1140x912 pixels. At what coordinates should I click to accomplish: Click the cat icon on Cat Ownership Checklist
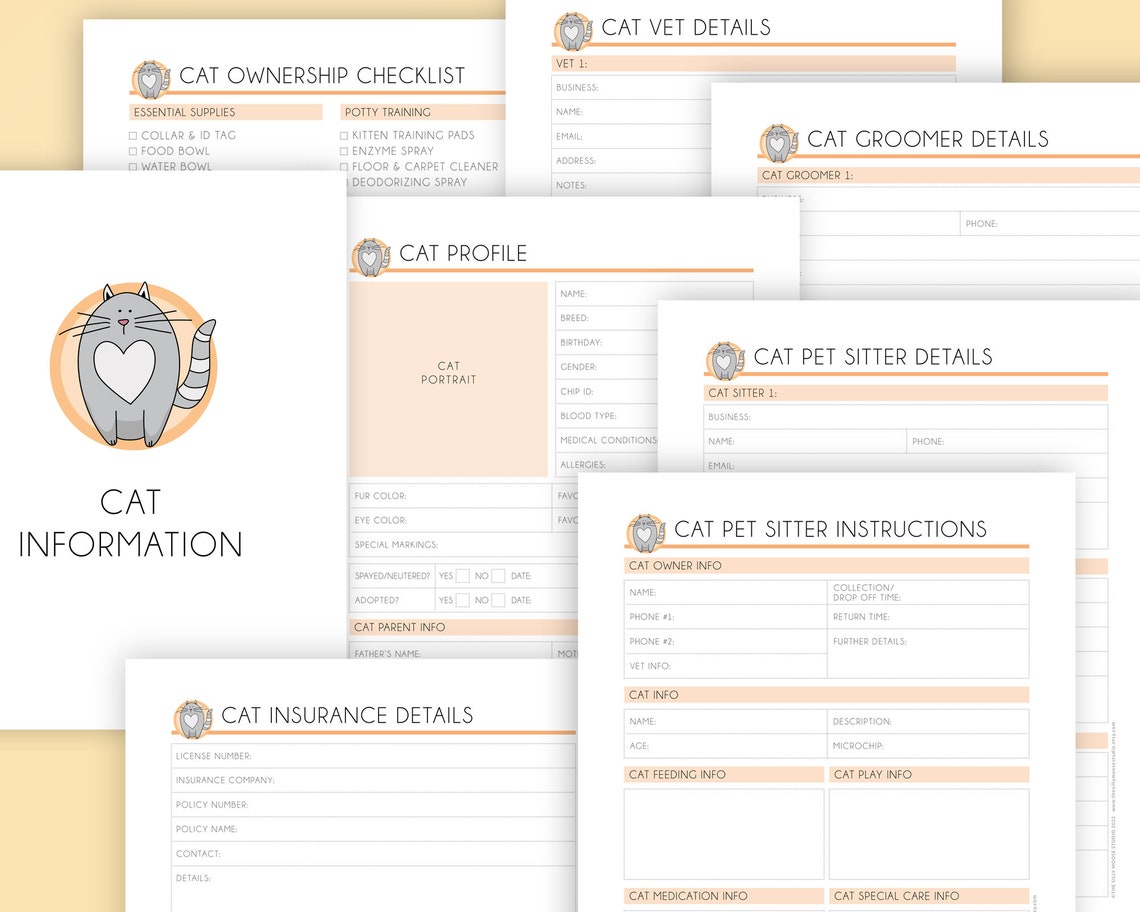(151, 76)
